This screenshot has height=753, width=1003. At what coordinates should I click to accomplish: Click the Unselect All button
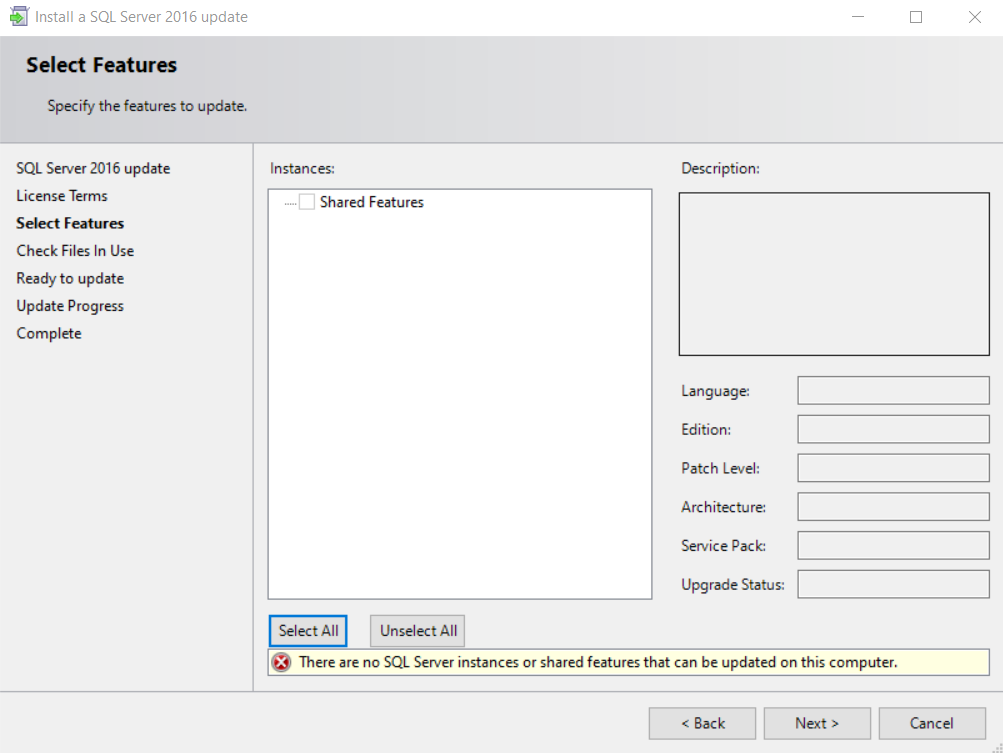418,631
